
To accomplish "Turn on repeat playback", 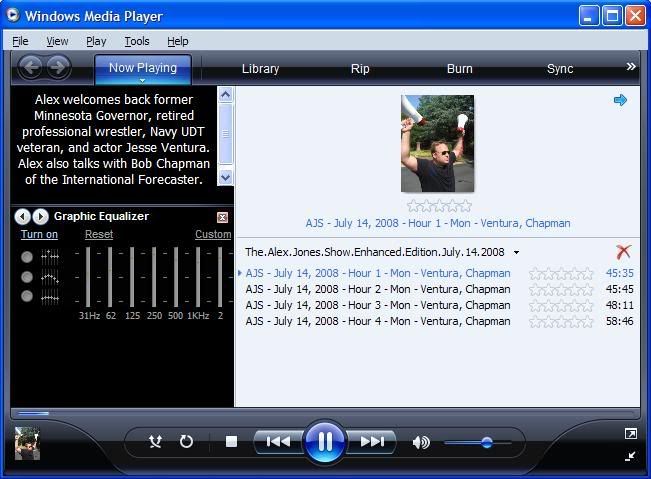I will tap(186, 441).
